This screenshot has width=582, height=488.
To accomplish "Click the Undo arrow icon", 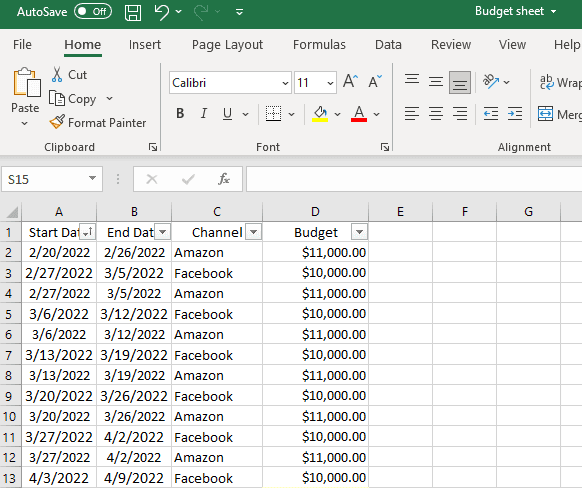I will click(161, 12).
